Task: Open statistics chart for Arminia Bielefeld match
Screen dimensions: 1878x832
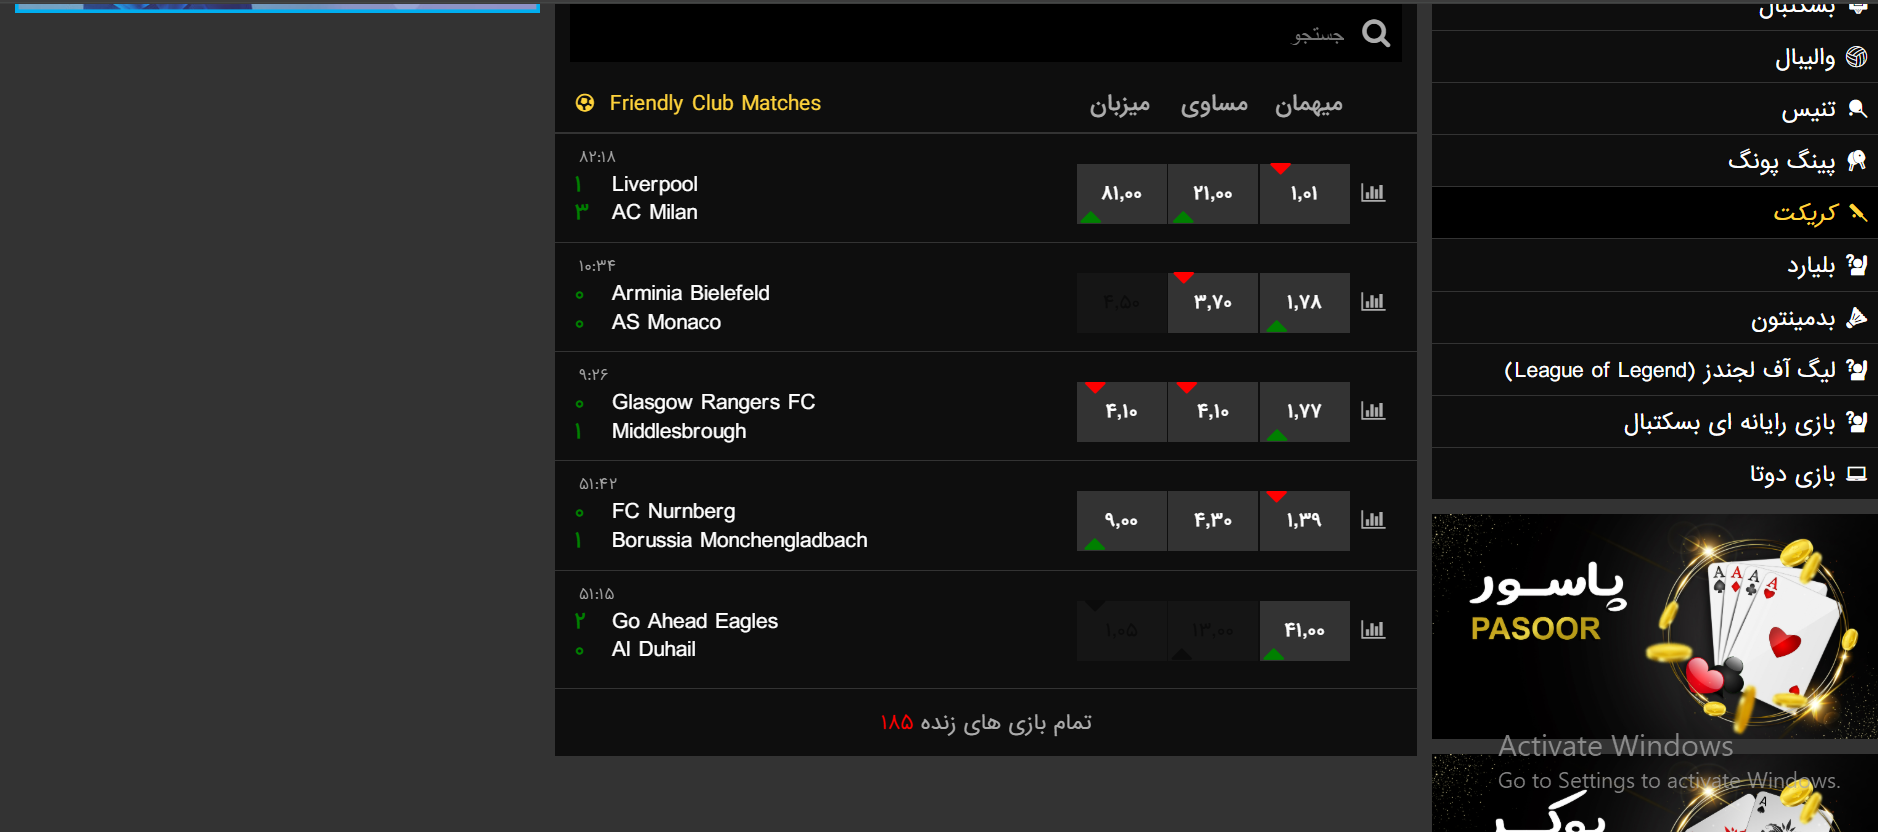Action: (x=1373, y=302)
